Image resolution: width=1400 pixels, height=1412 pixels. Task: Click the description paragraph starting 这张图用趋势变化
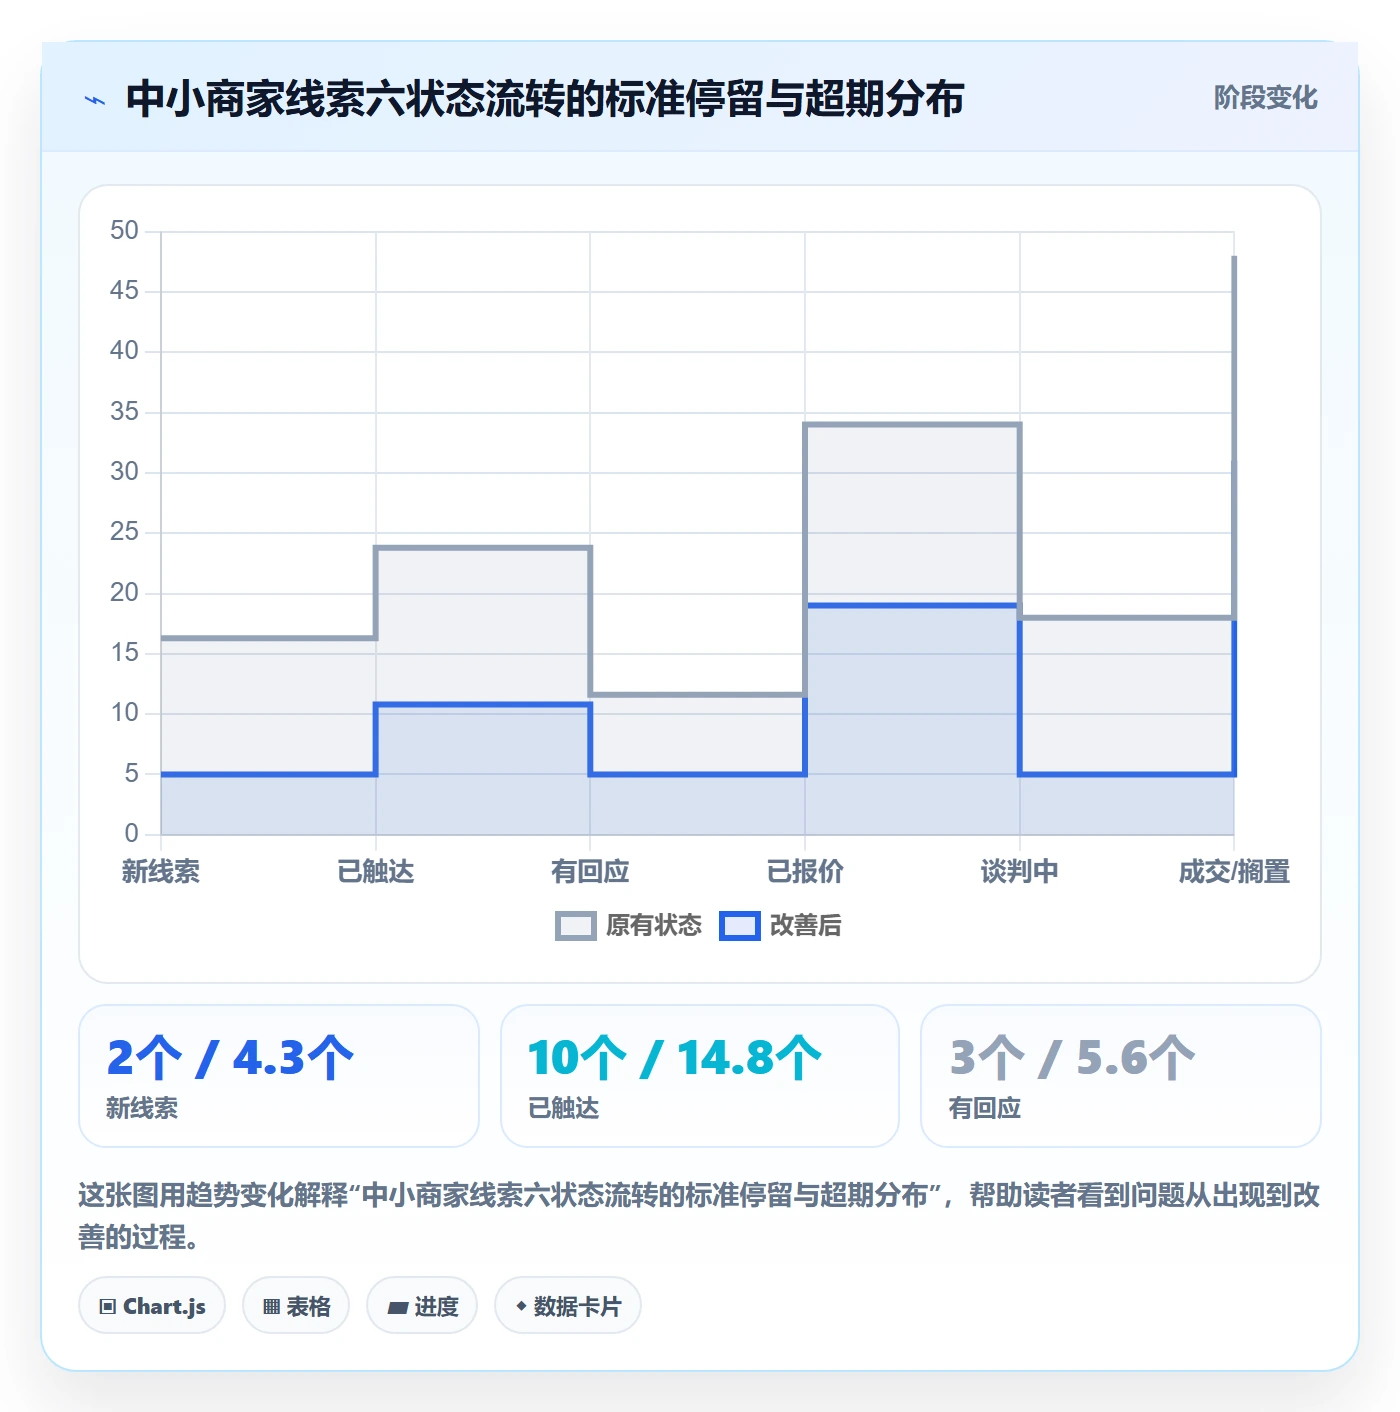[x=700, y=1216]
